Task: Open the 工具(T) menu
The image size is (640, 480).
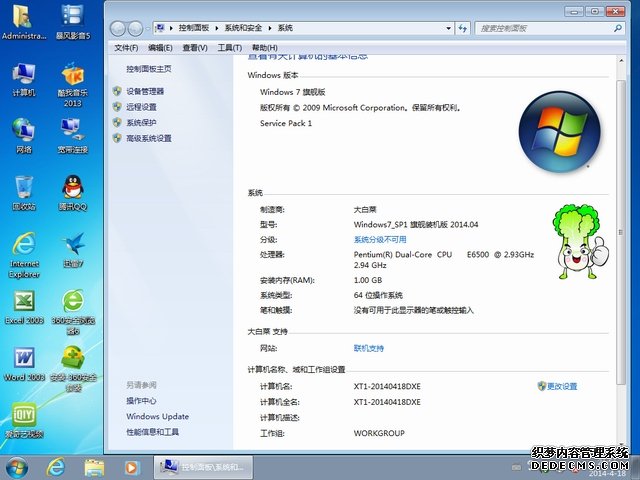Action: pos(230,48)
